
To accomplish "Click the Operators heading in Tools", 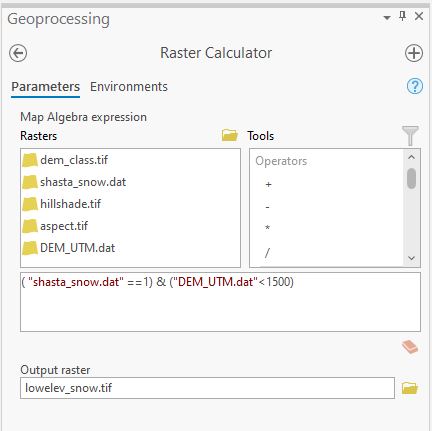I will (x=281, y=161).
